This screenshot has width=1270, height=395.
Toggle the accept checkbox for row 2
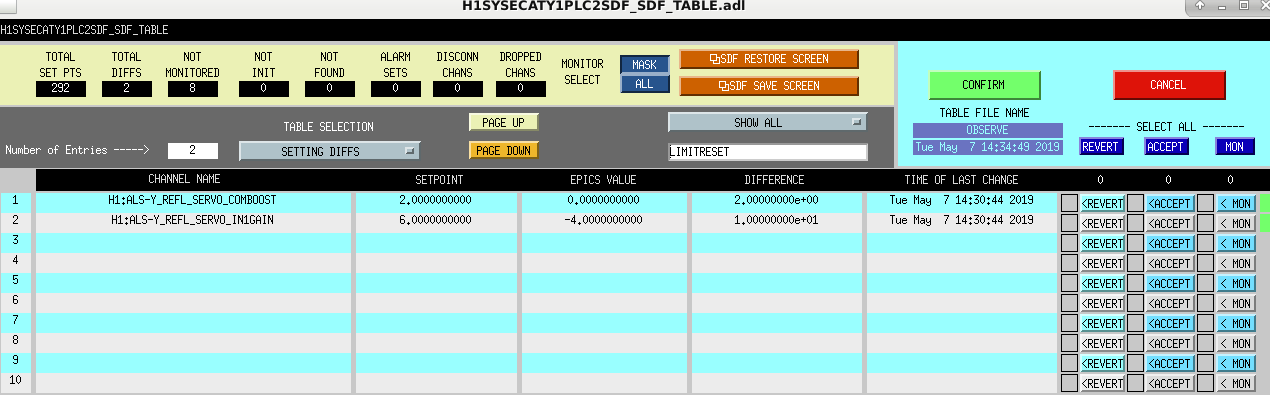pyautogui.click(x=1135, y=223)
